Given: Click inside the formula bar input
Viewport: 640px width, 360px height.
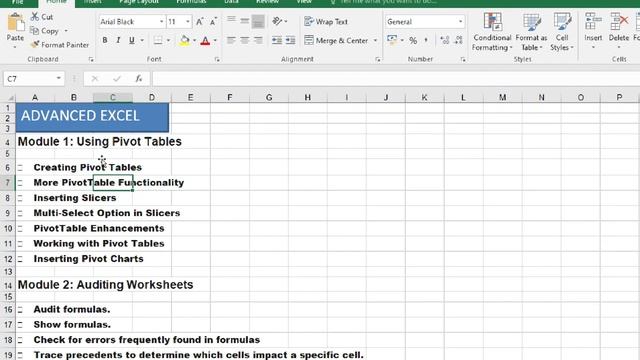Looking at the screenshot, I should click(395, 78).
